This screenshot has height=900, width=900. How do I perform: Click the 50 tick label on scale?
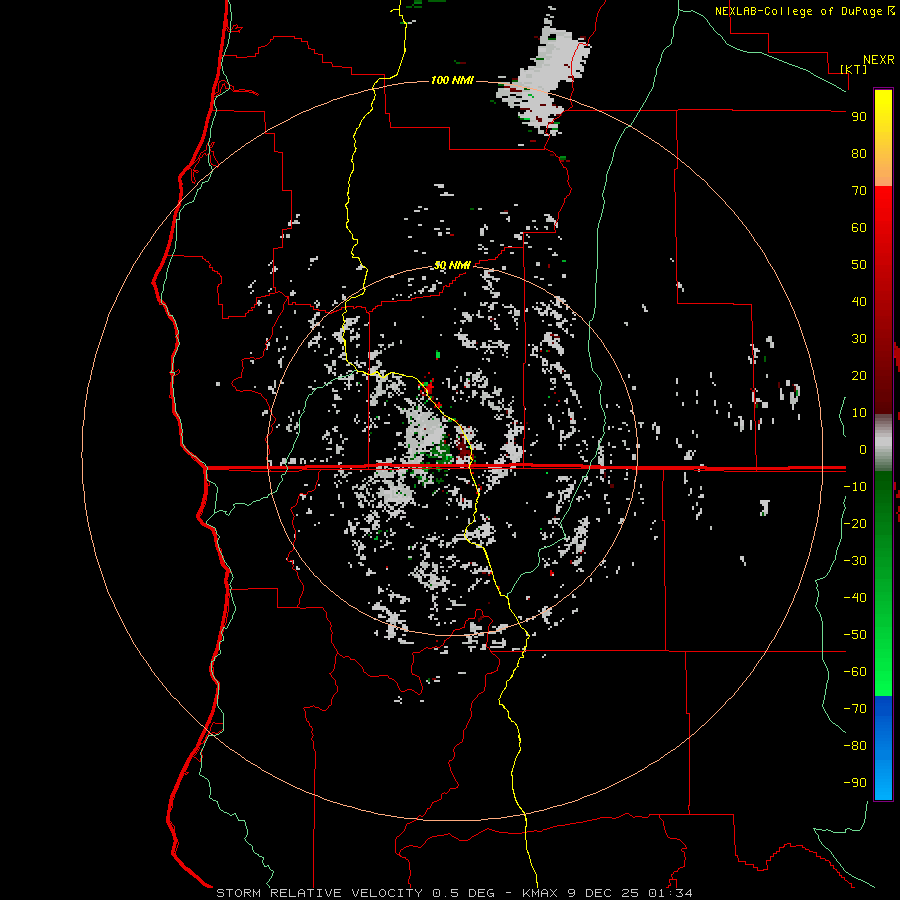859,265
